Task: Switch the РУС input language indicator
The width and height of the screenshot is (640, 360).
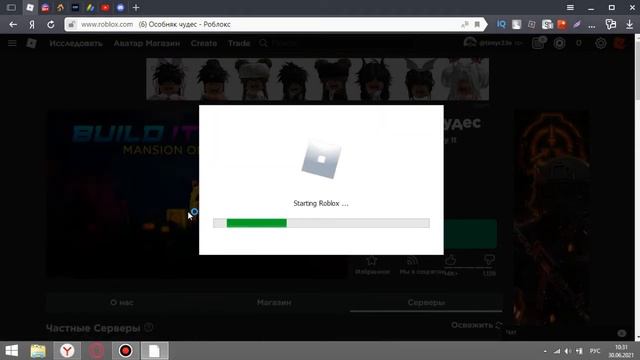Action: (x=595, y=351)
